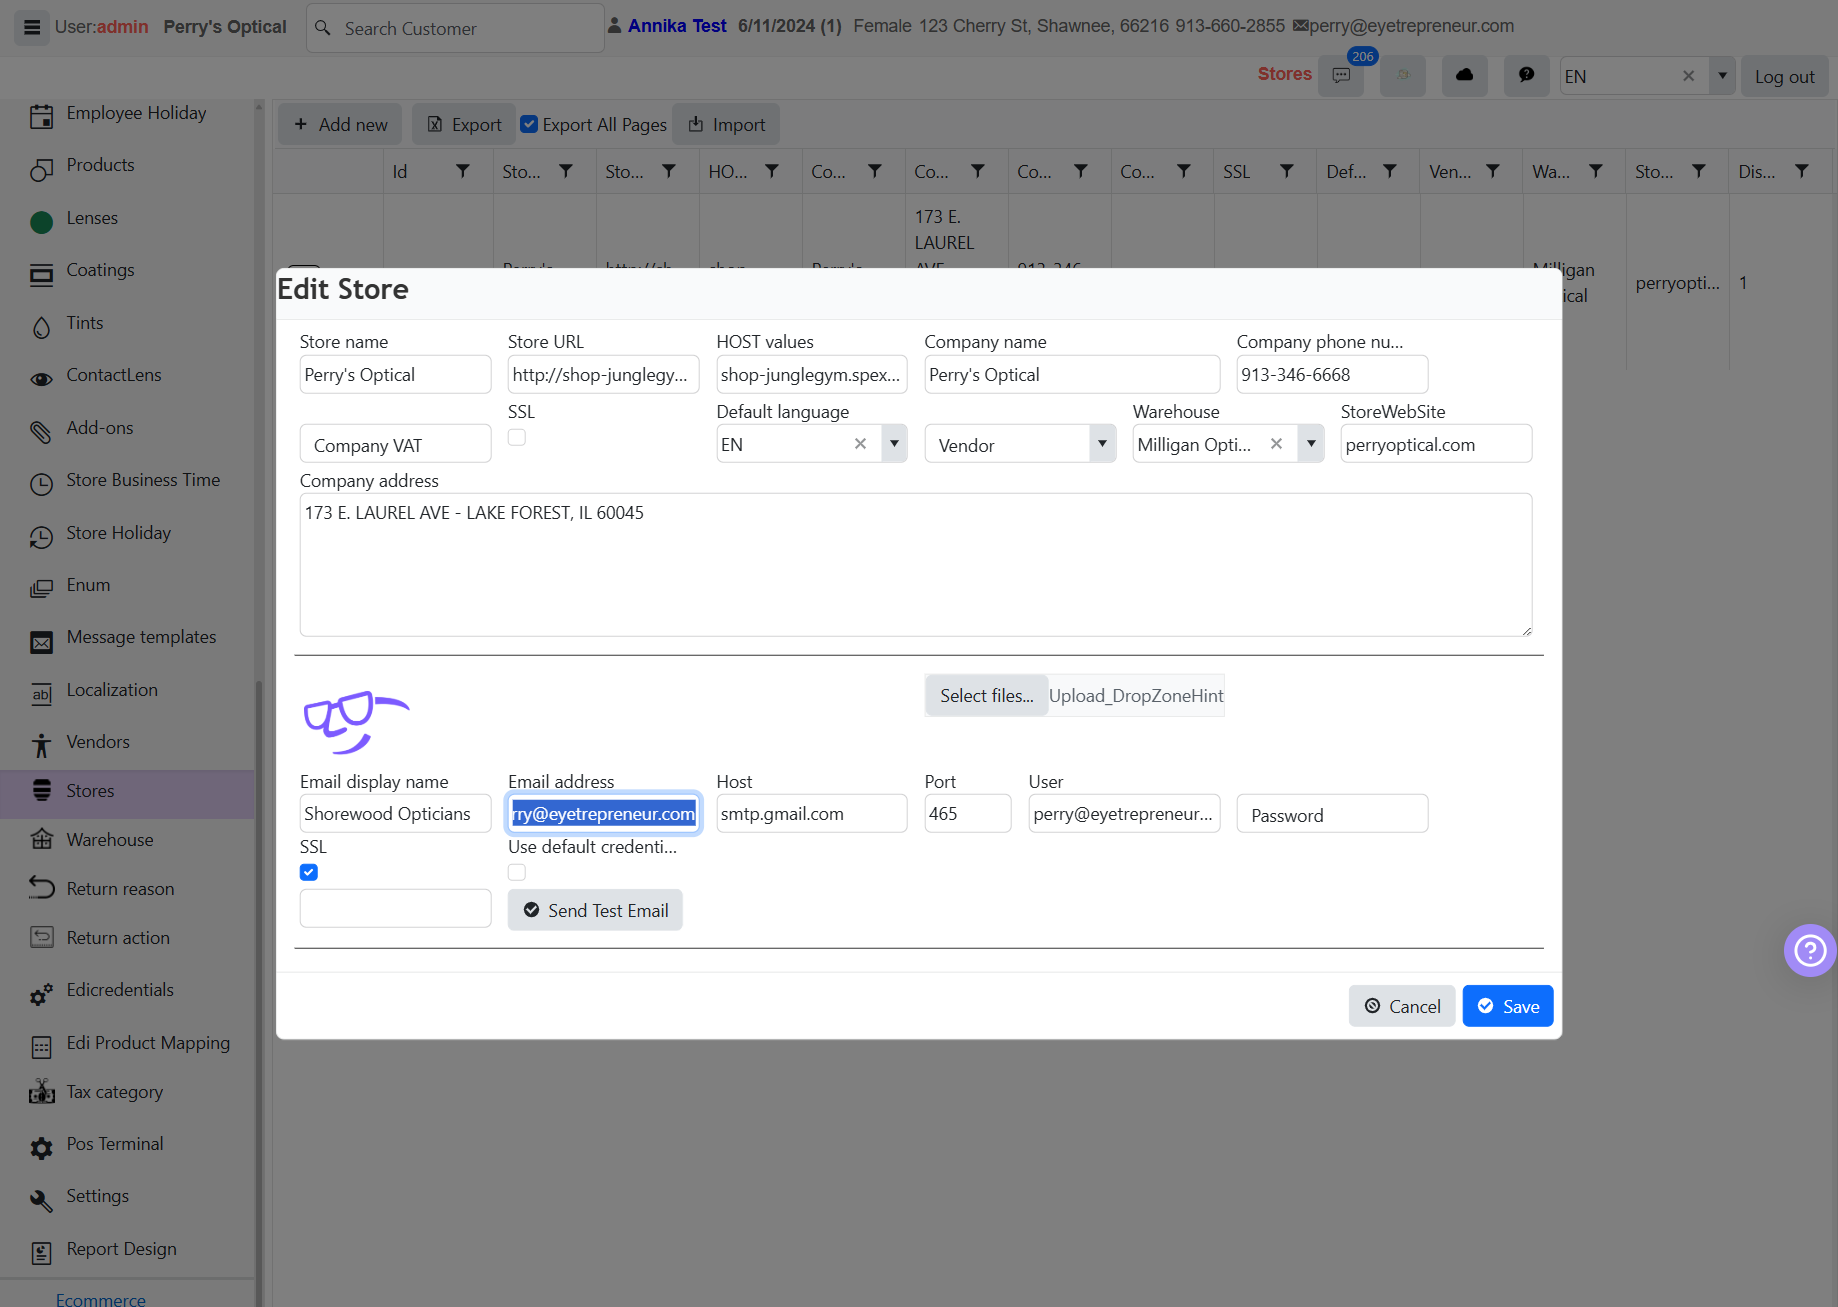This screenshot has height=1307, width=1838.
Task: Open Annika Test customer link
Action: [x=677, y=26]
